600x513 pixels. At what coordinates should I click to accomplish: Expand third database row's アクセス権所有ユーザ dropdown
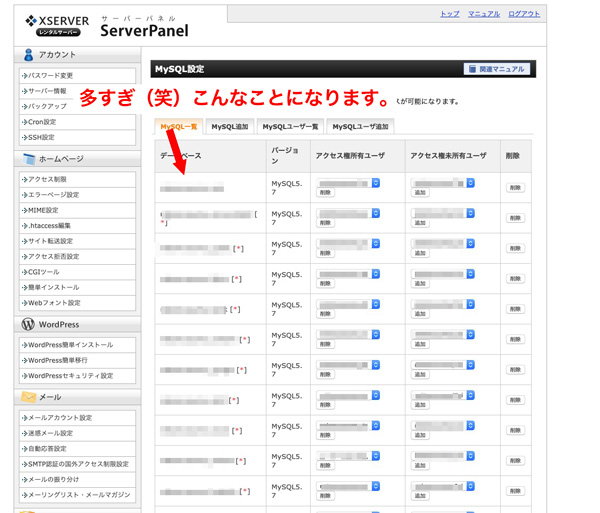[348, 243]
